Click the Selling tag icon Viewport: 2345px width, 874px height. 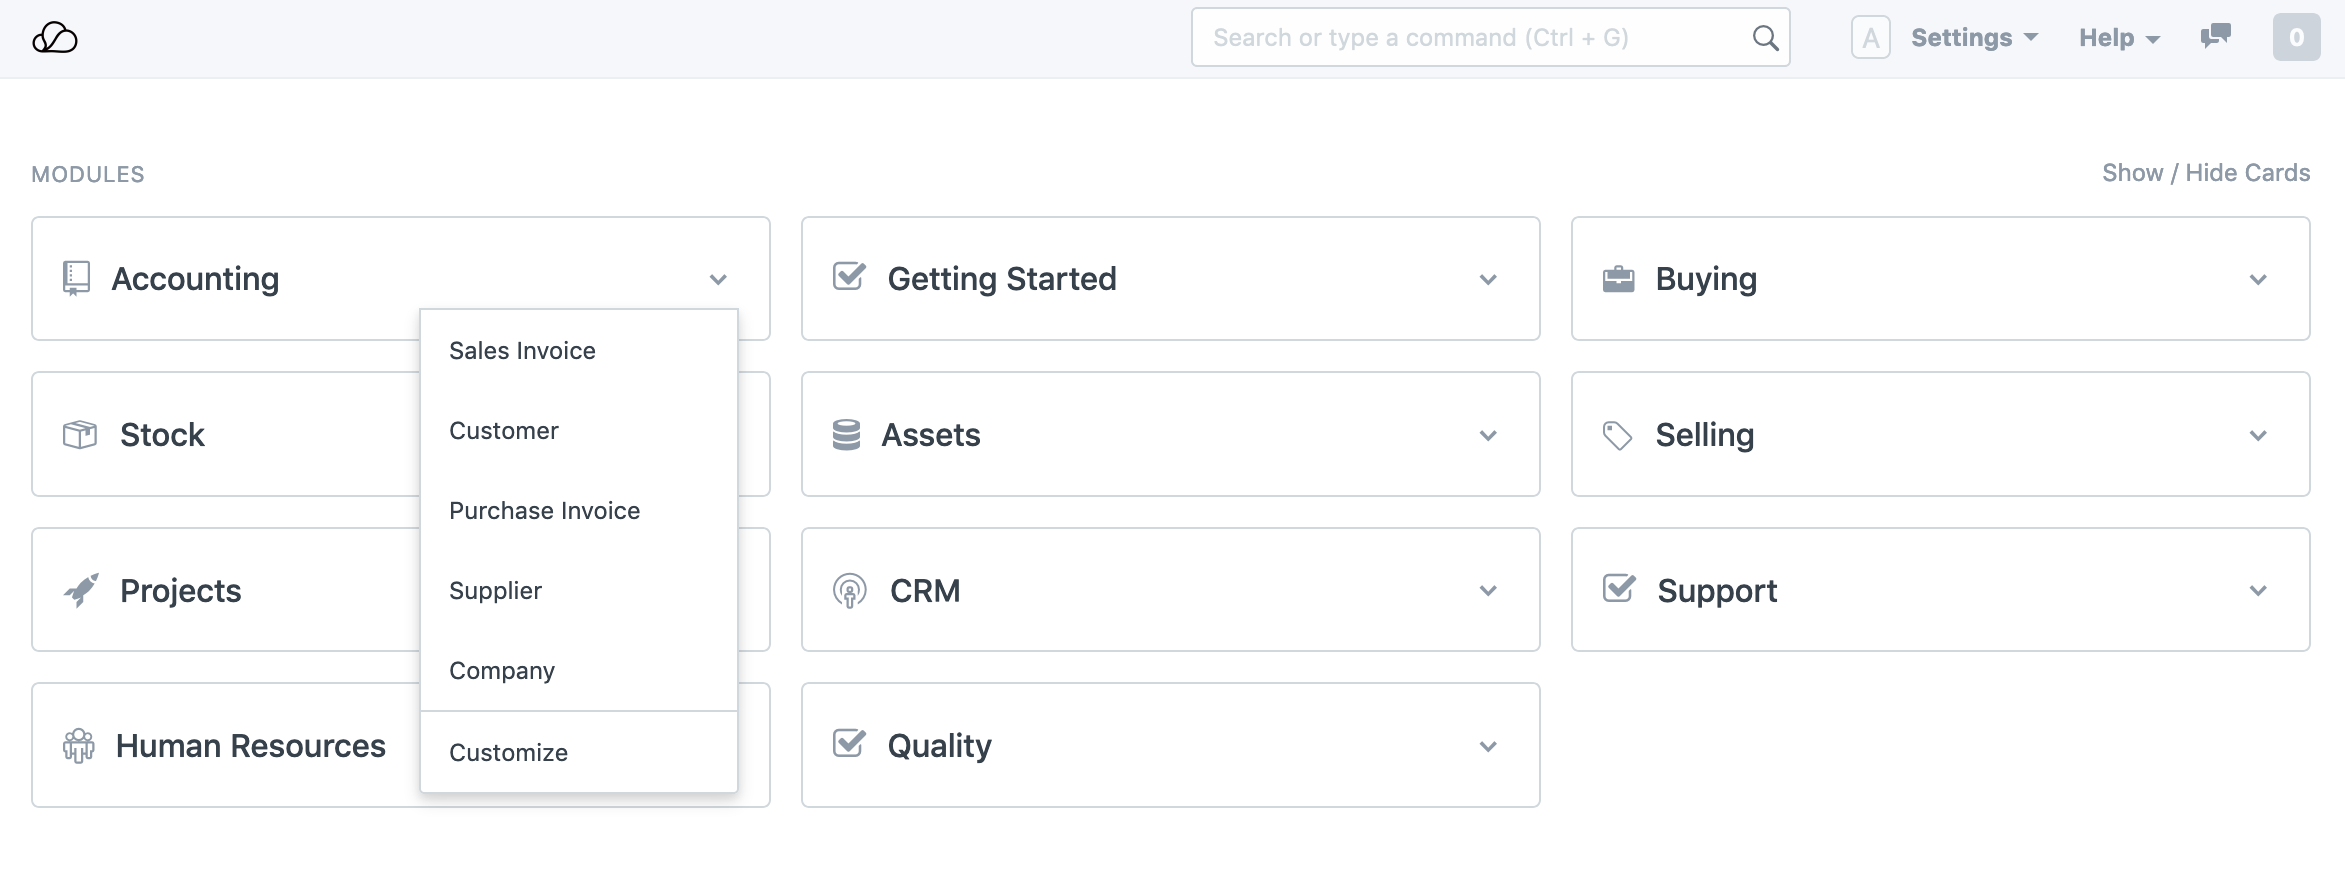point(1617,435)
